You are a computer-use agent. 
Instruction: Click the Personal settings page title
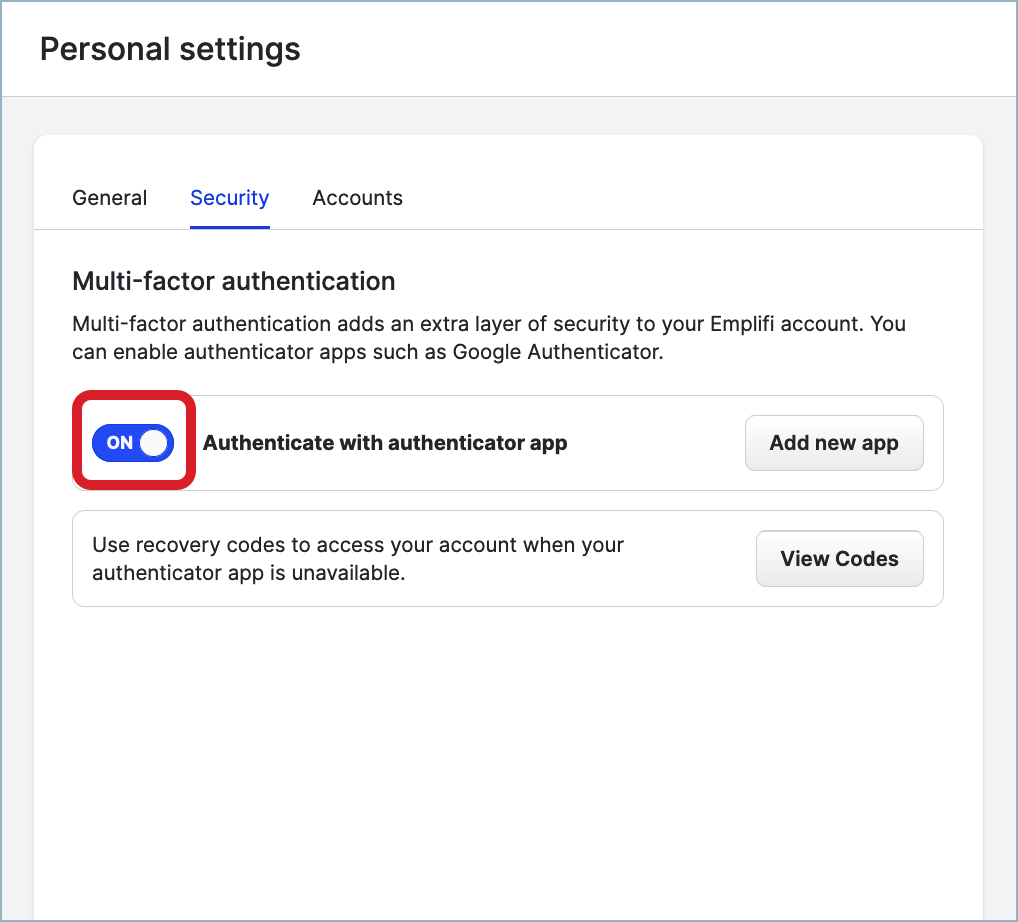point(170,49)
